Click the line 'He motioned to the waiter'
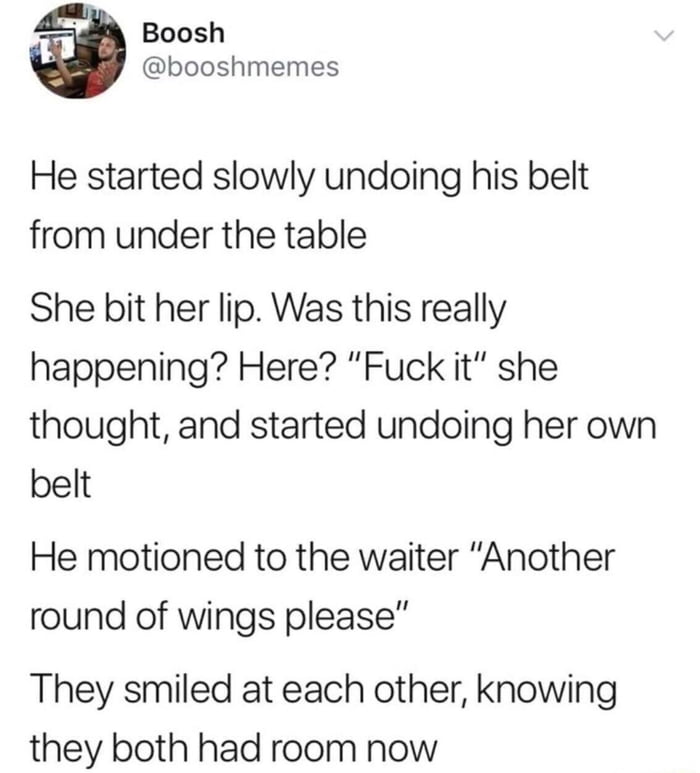This screenshot has width=700, height=773. (323, 558)
